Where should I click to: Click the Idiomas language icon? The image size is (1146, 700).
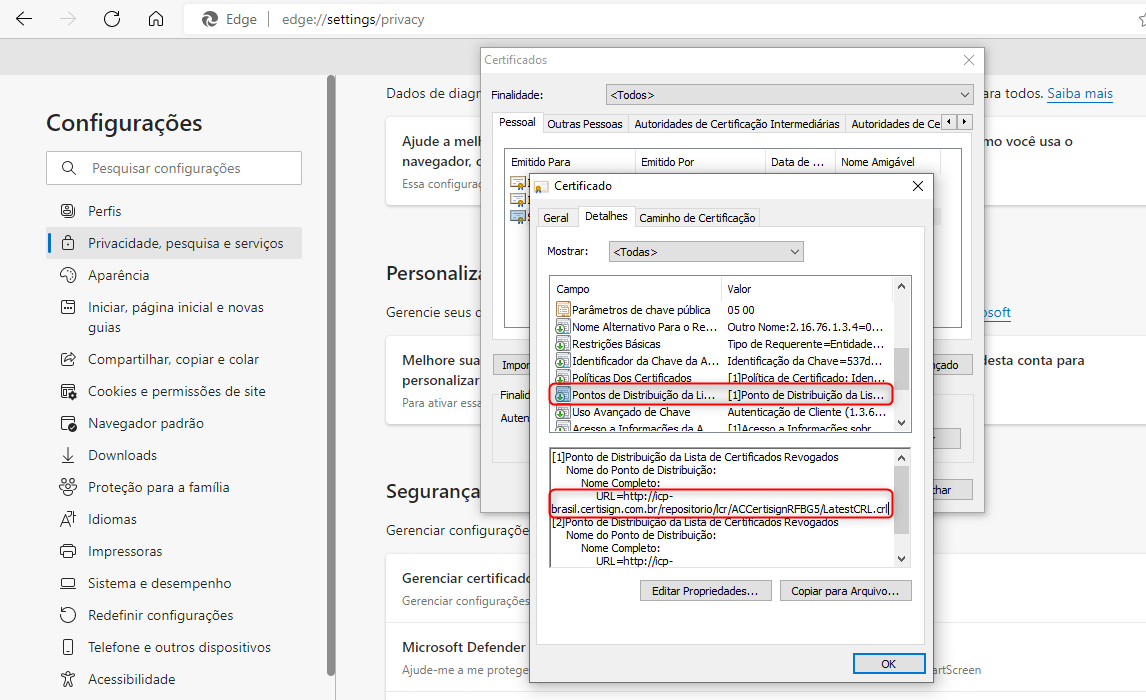[x=68, y=519]
